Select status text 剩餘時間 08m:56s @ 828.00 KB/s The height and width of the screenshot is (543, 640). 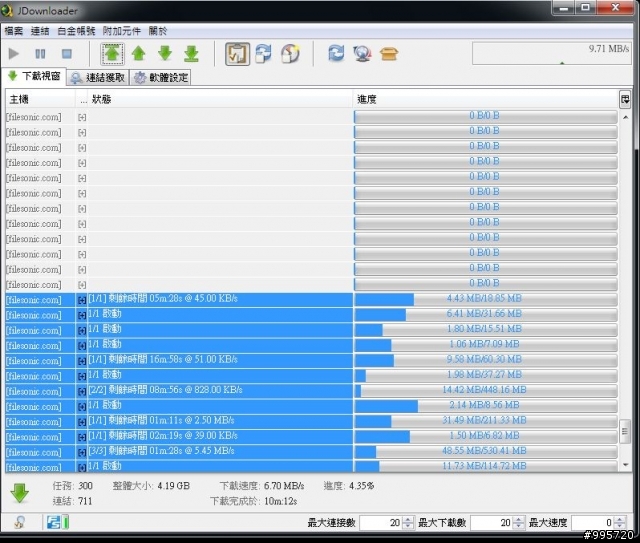coord(176,390)
